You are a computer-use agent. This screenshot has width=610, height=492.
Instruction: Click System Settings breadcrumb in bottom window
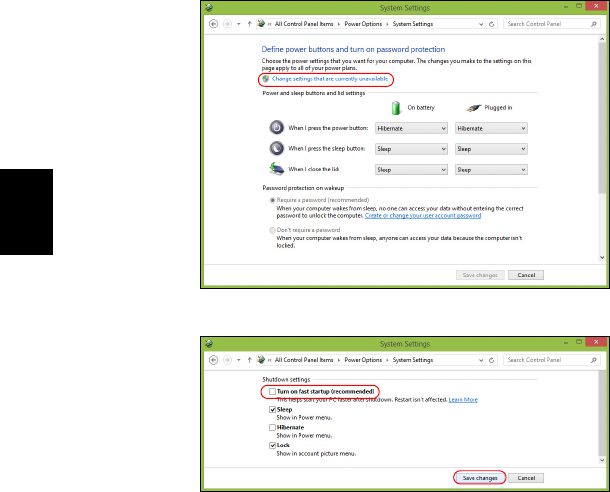click(413, 360)
